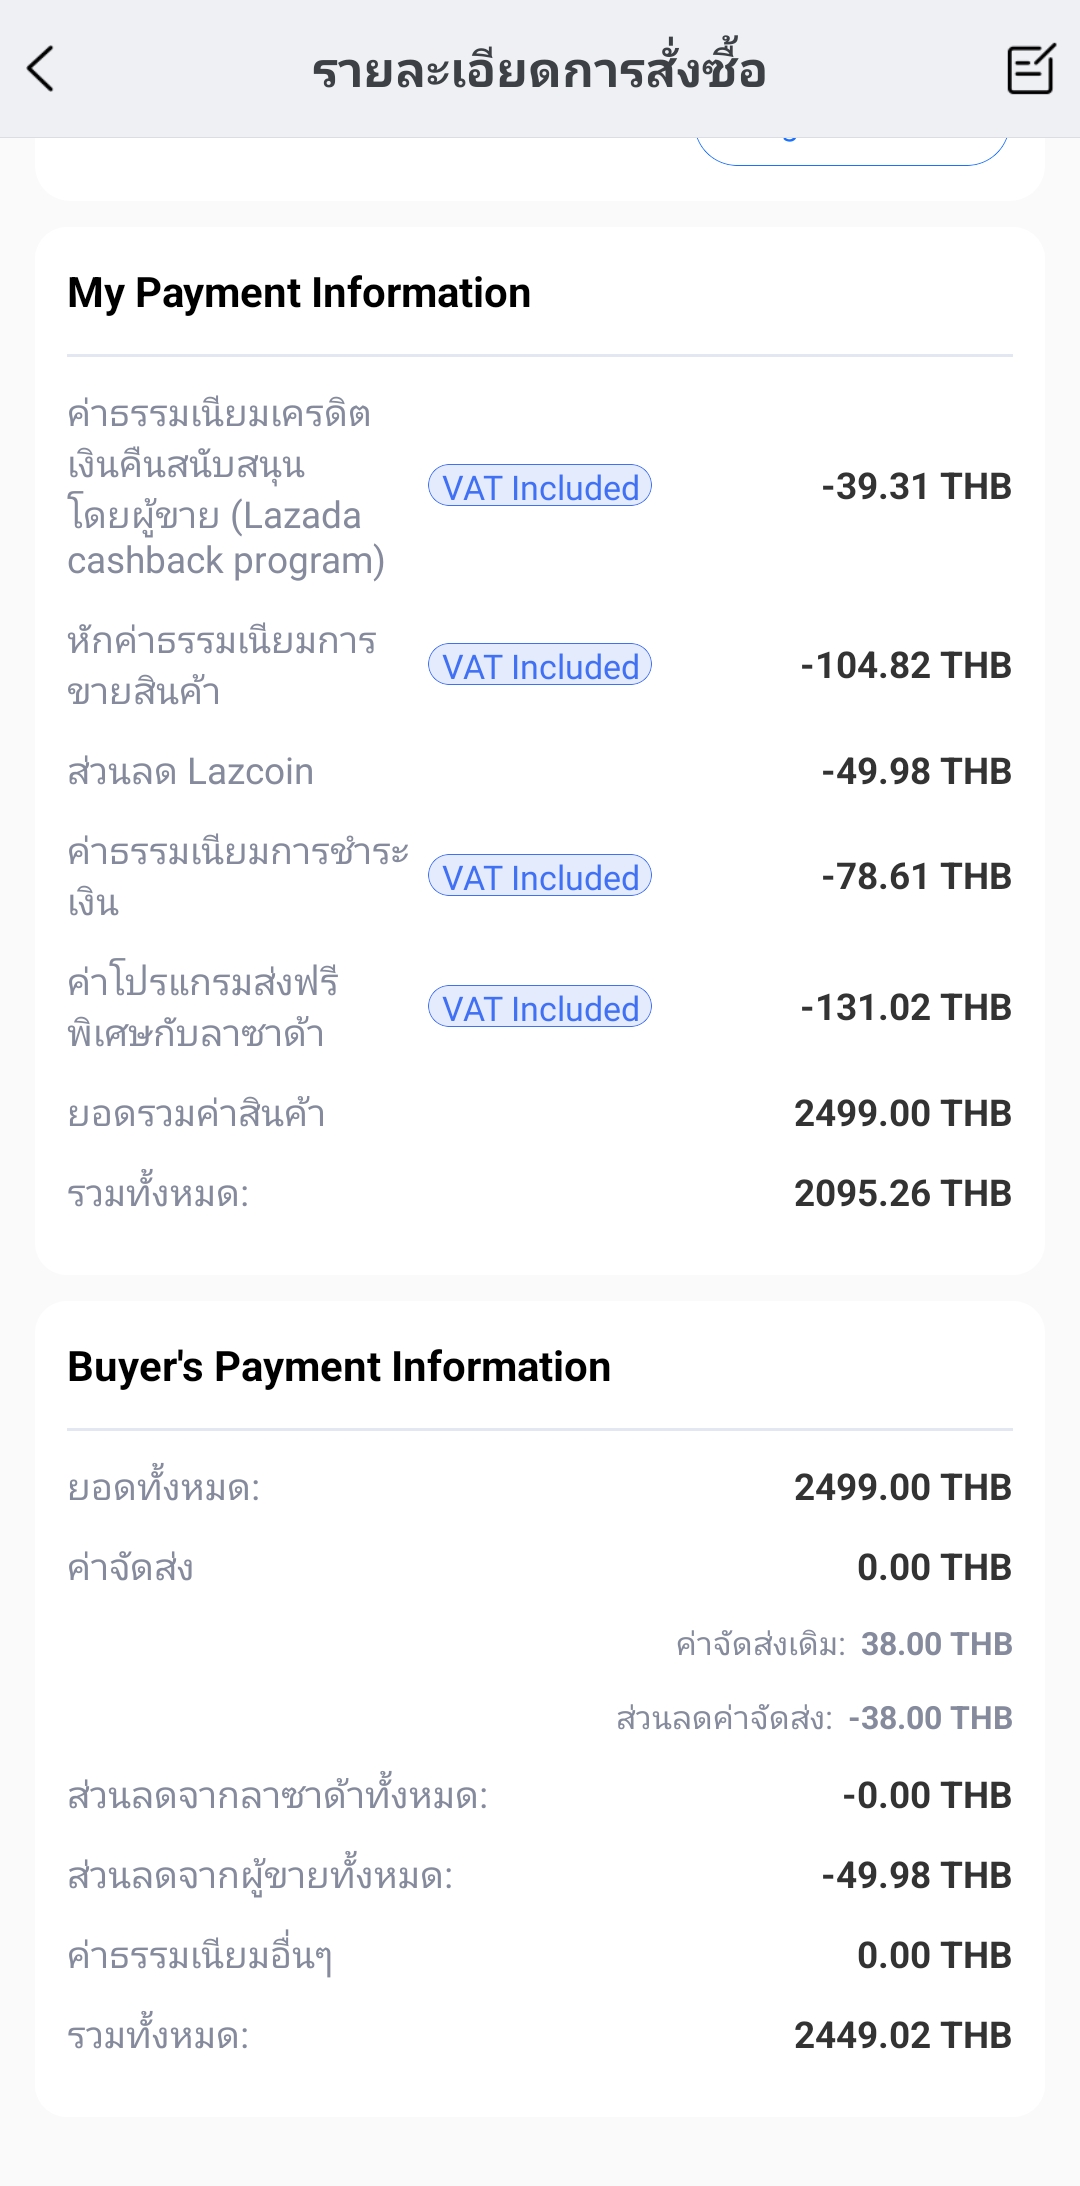Tap the partially visible outlined button at top
The width and height of the screenshot is (1080, 2186).
(851, 150)
